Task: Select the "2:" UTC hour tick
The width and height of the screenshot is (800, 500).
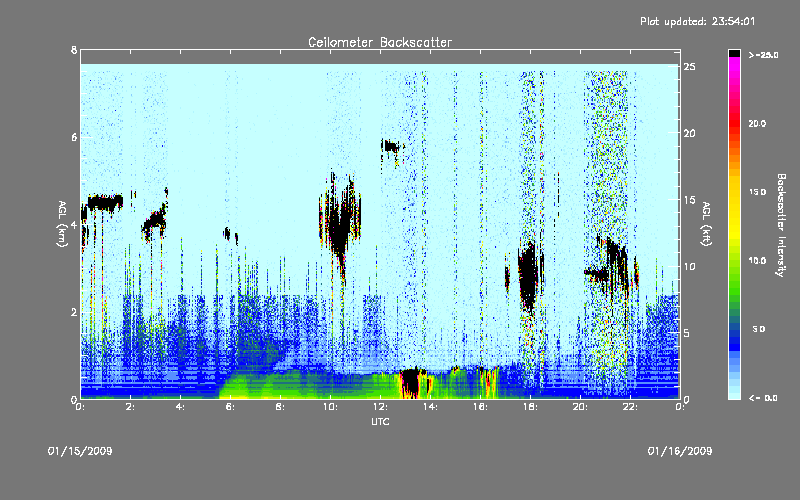Action: [x=131, y=407]
